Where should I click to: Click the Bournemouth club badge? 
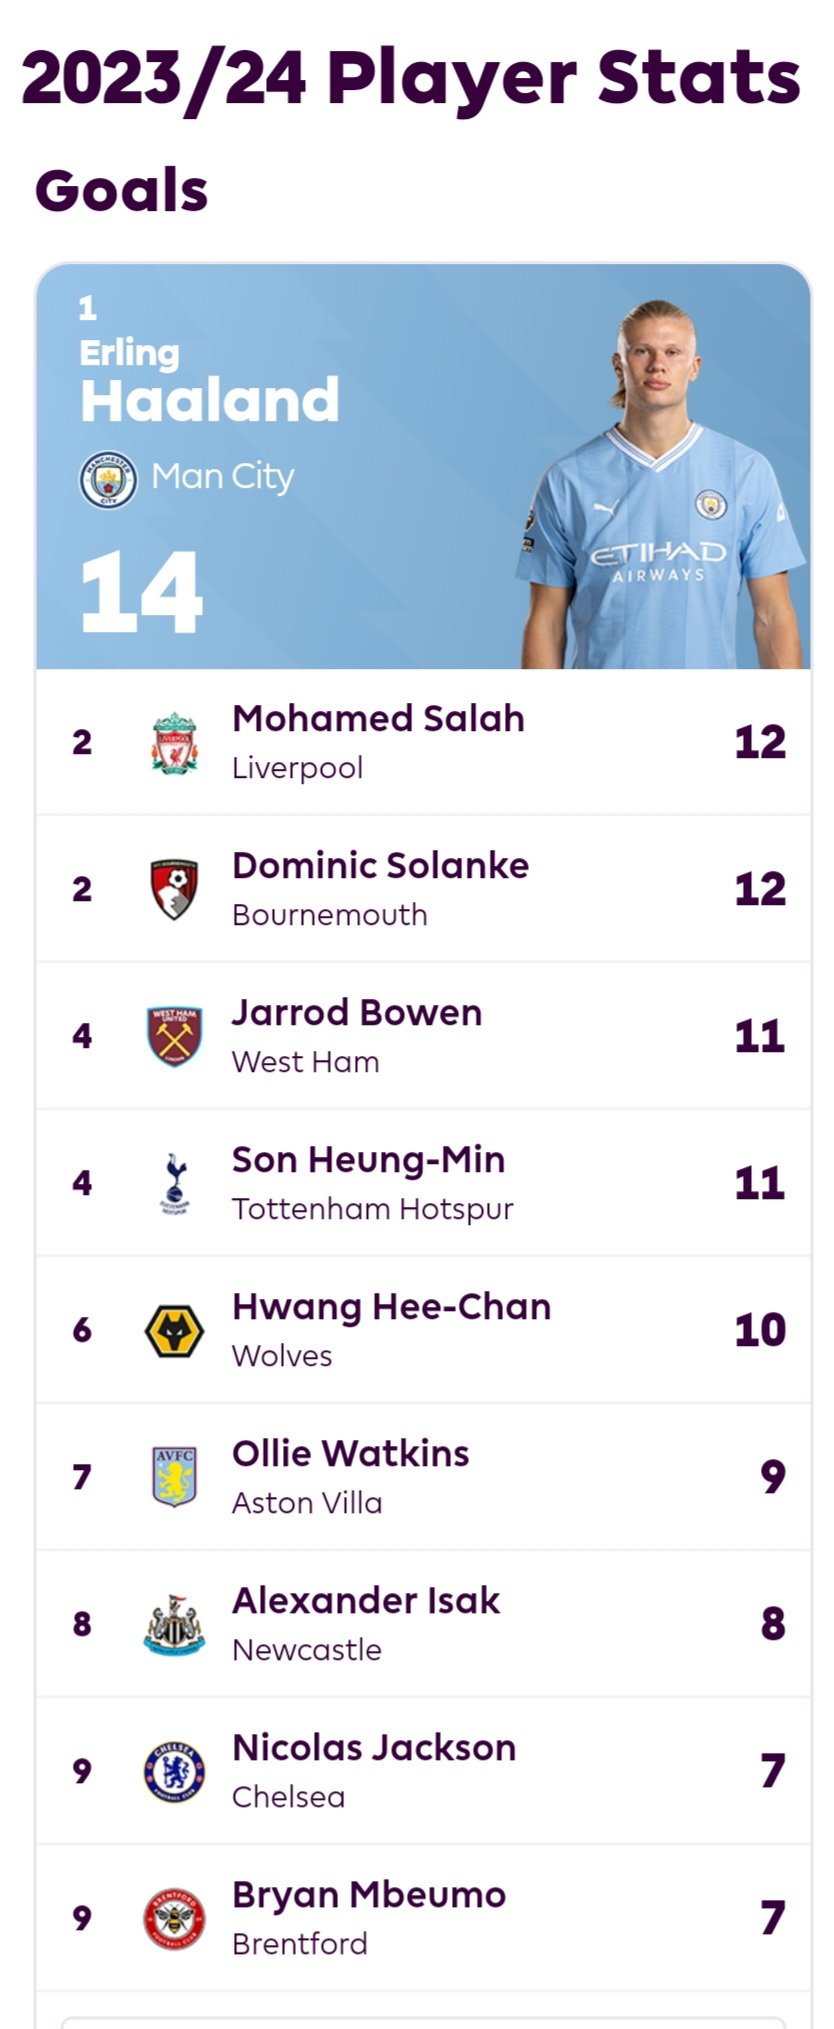(174, 889)
